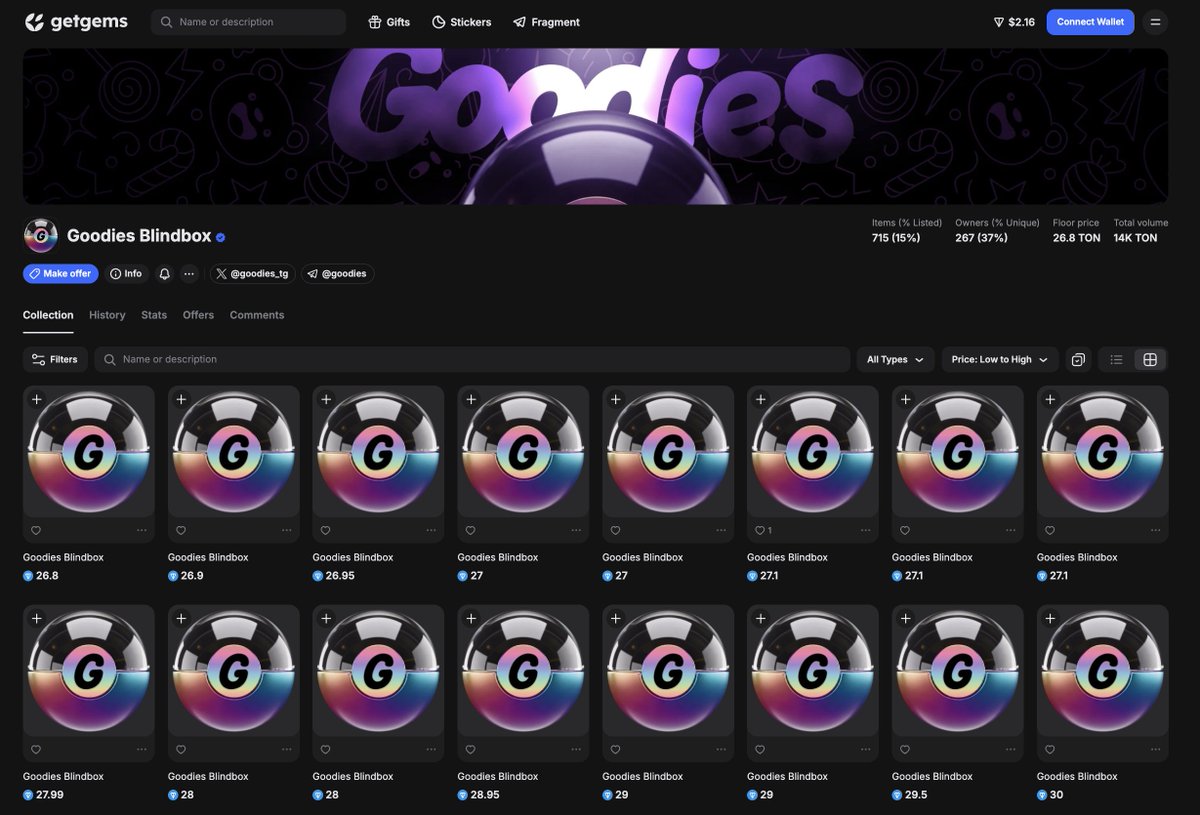Open the 26.95 TON Blindbox image

(x=378, y=452)
